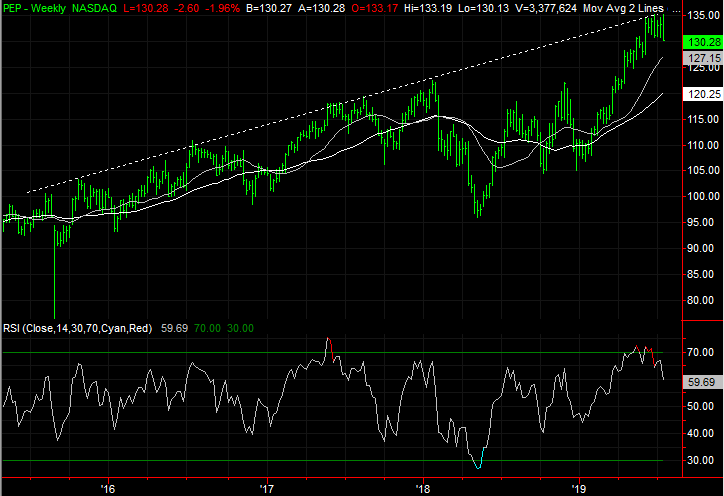724x496 pixels.
Task: Click the 127.15 moving average price tag
Action: click(x=703, y=58)
